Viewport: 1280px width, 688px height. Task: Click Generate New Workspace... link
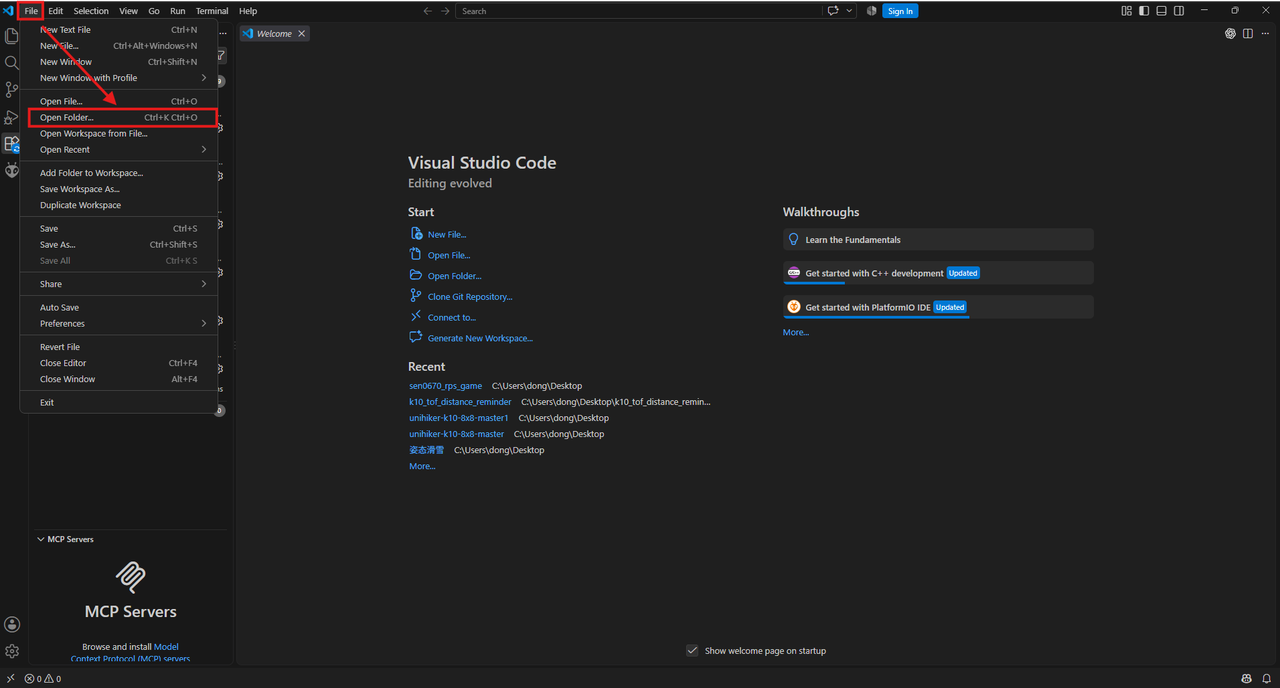480,338
